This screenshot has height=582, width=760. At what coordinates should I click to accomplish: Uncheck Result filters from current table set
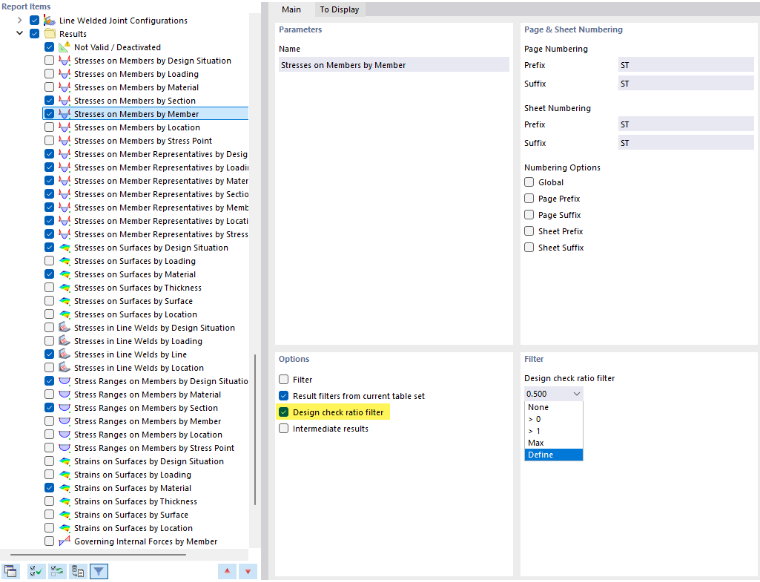[x=284, y=396]
